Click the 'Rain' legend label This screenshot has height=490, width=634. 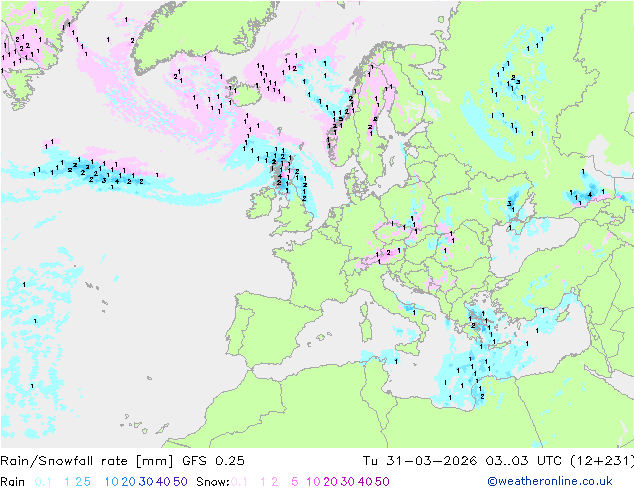pos(13,482)
